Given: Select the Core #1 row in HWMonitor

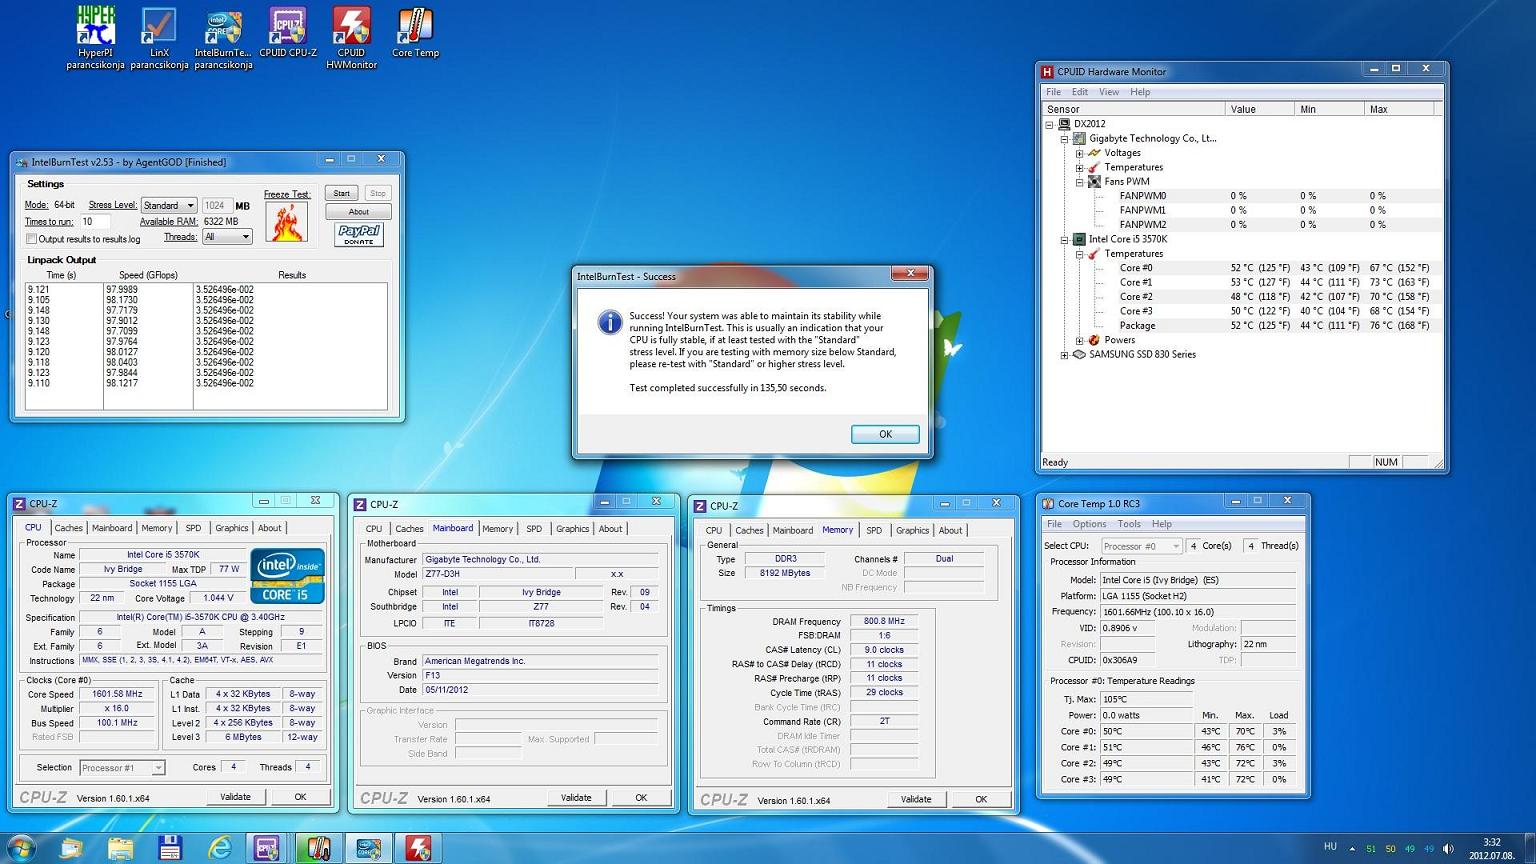Looking at the screenshot, I should tap(1242, 282).
